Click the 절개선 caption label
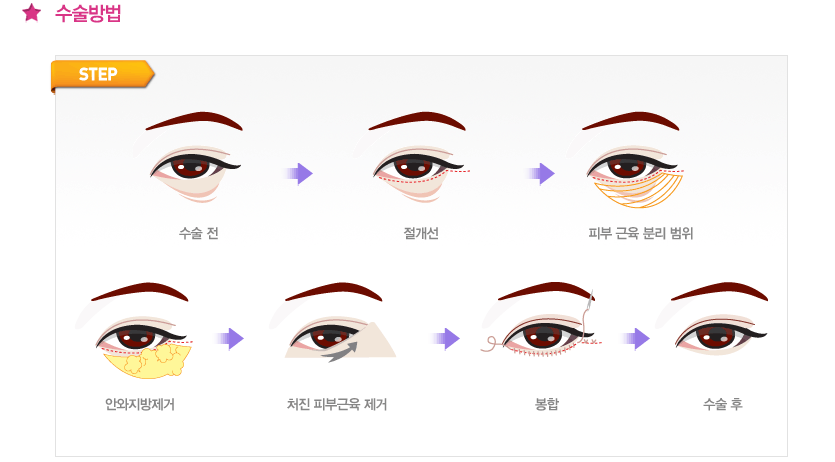The height and width of the screenshot is (462, 835). [421, 233]
